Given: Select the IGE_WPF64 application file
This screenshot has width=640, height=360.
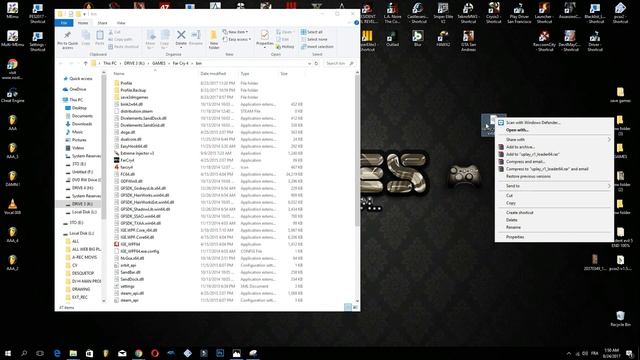Looking at the screenshot, I should [x=130, y=244].
